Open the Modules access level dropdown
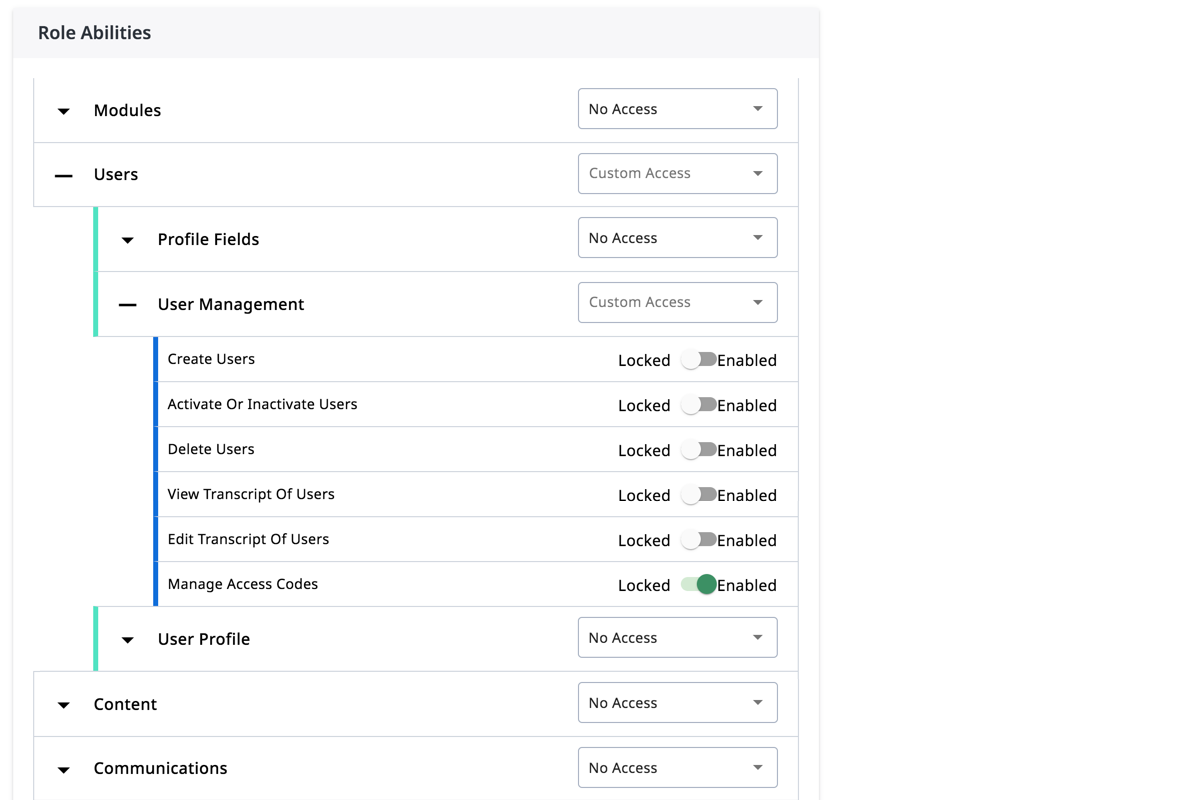The height and width of the screenshot is (800, 1200). click(678, 108)
